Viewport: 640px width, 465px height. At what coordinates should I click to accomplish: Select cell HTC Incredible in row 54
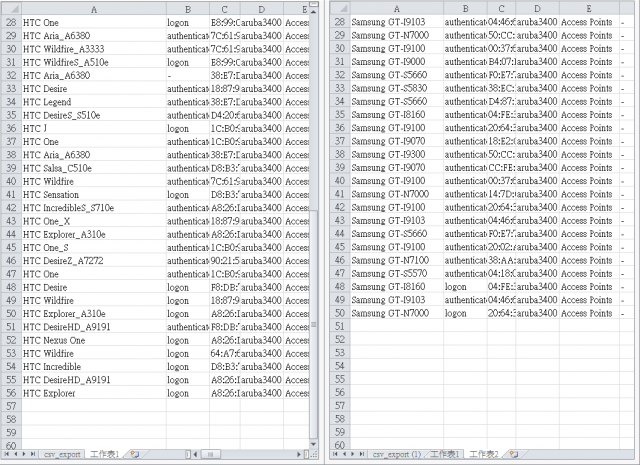click(x=94, y=367)
